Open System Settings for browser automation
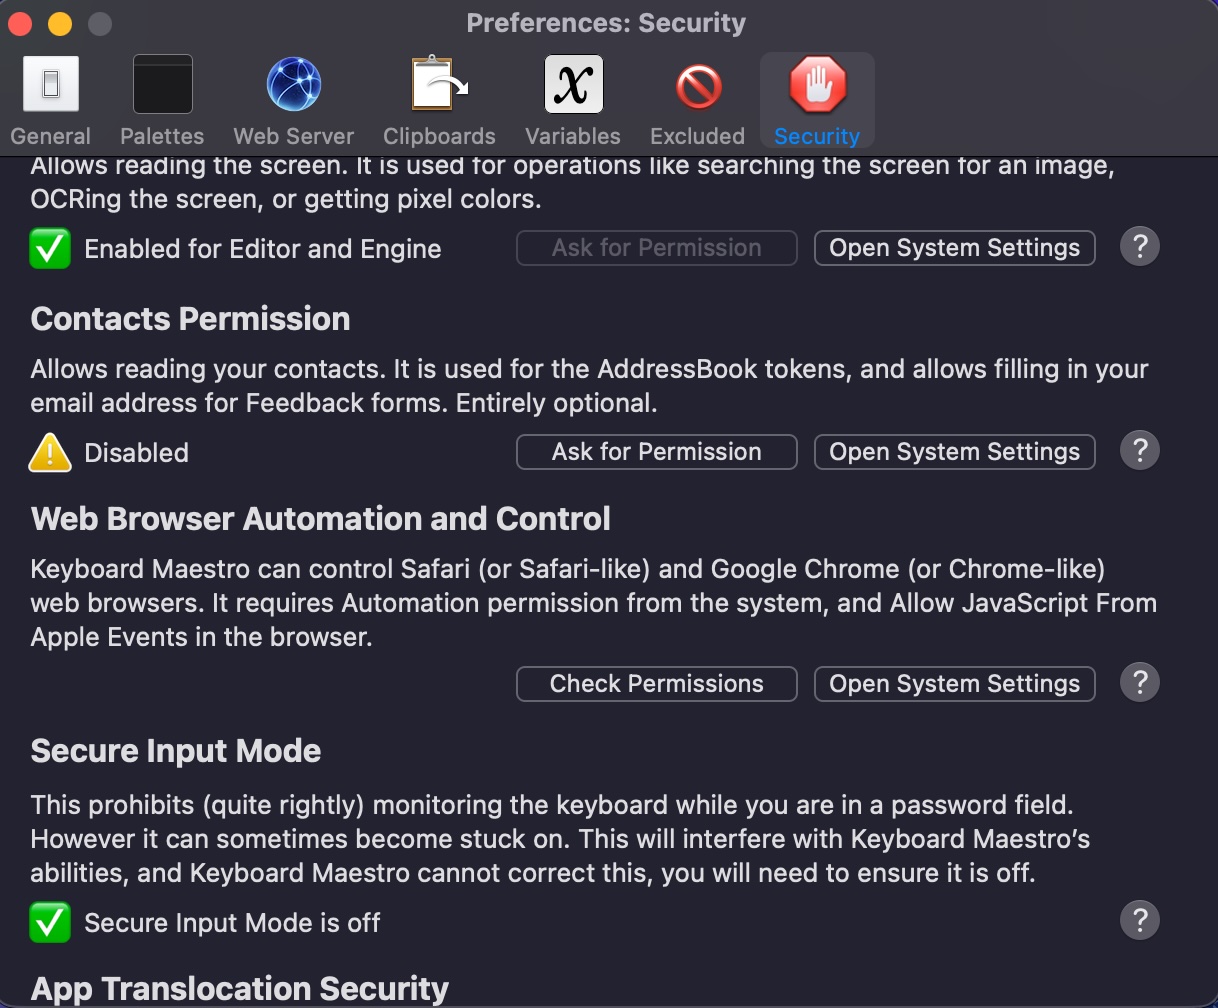The image size is (1218, 1008). 954,684
